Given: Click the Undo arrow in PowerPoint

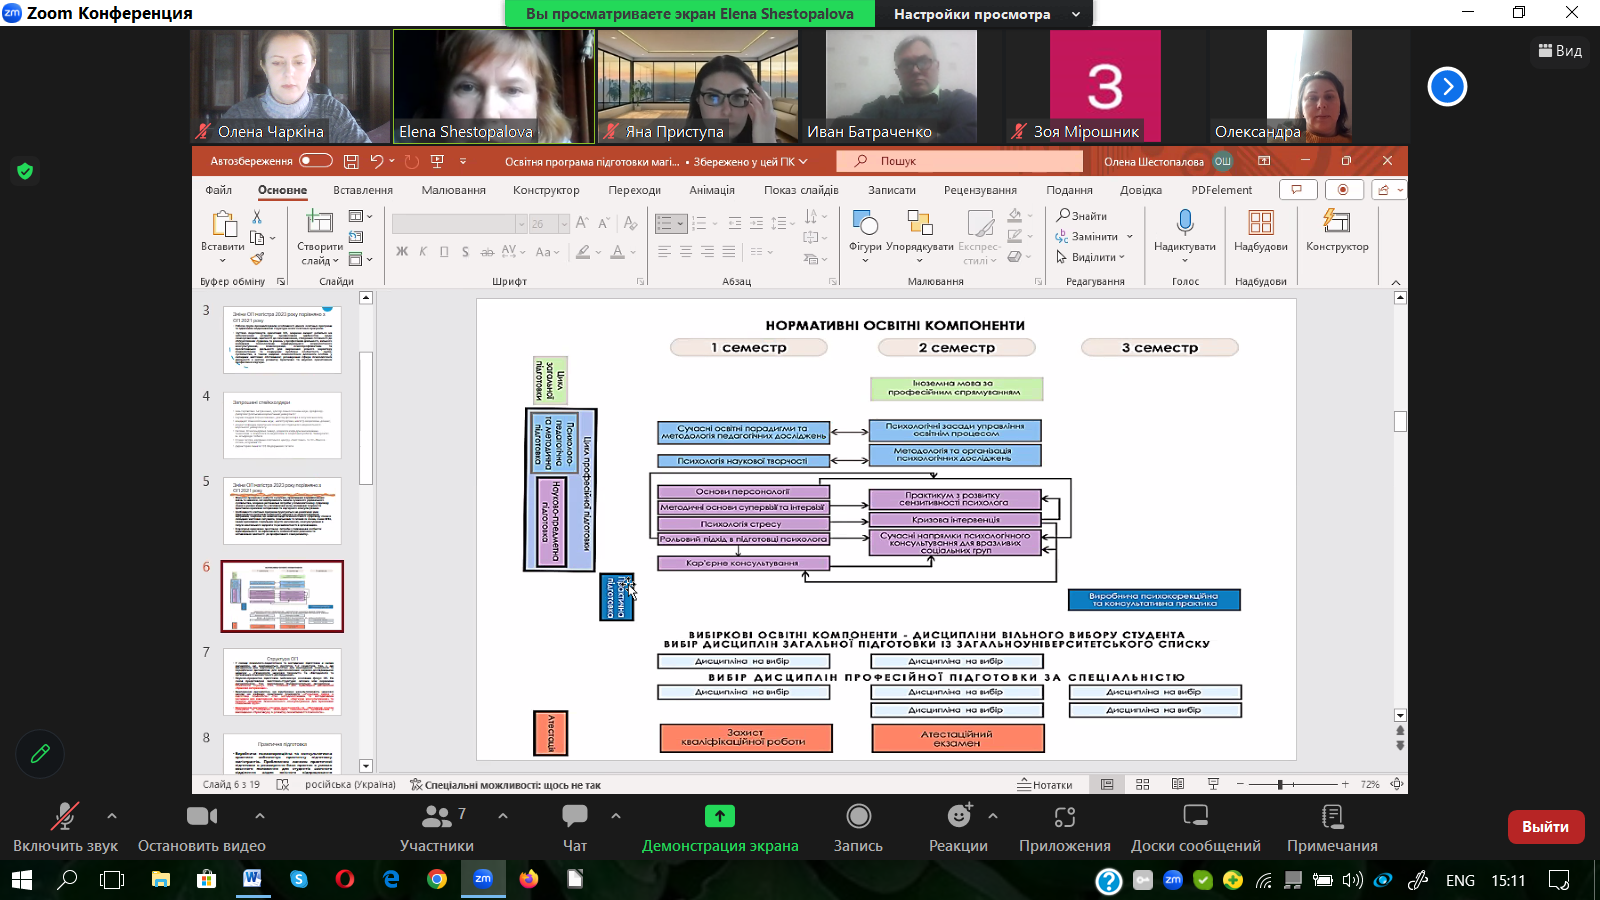Looking at the screenshot, I should coord(376,161).
